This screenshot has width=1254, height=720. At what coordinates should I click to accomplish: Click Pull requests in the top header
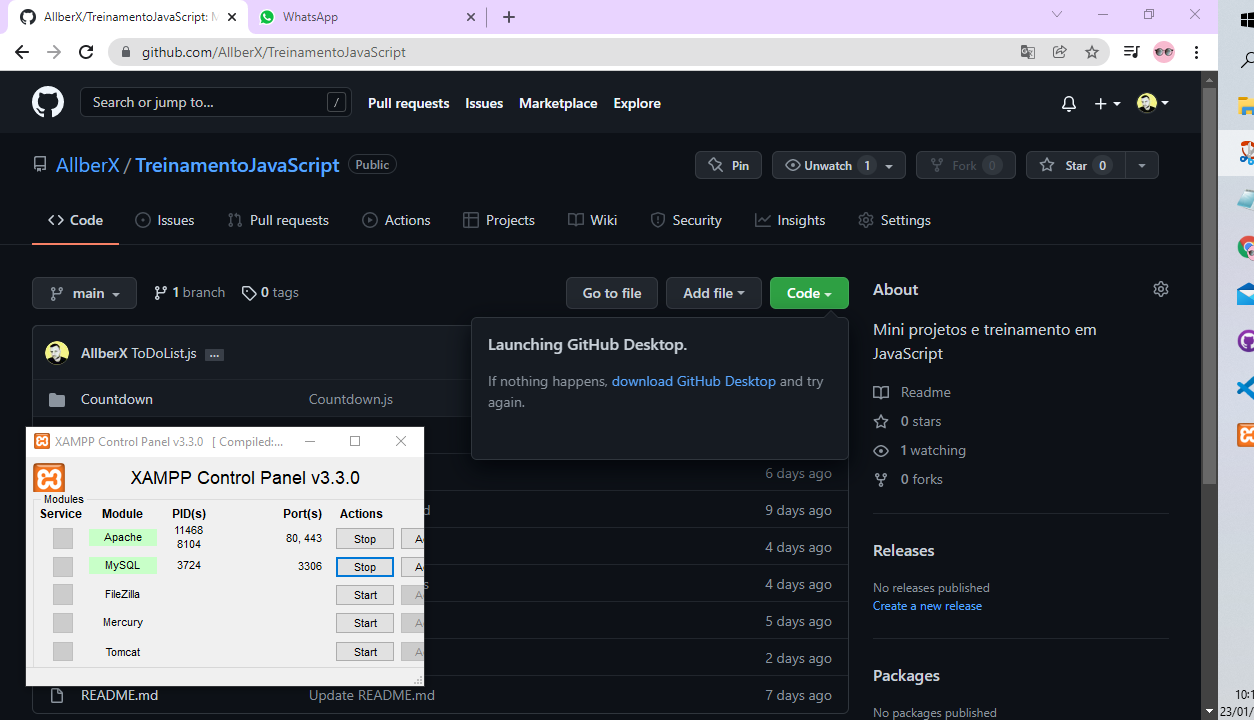point(408,103)
